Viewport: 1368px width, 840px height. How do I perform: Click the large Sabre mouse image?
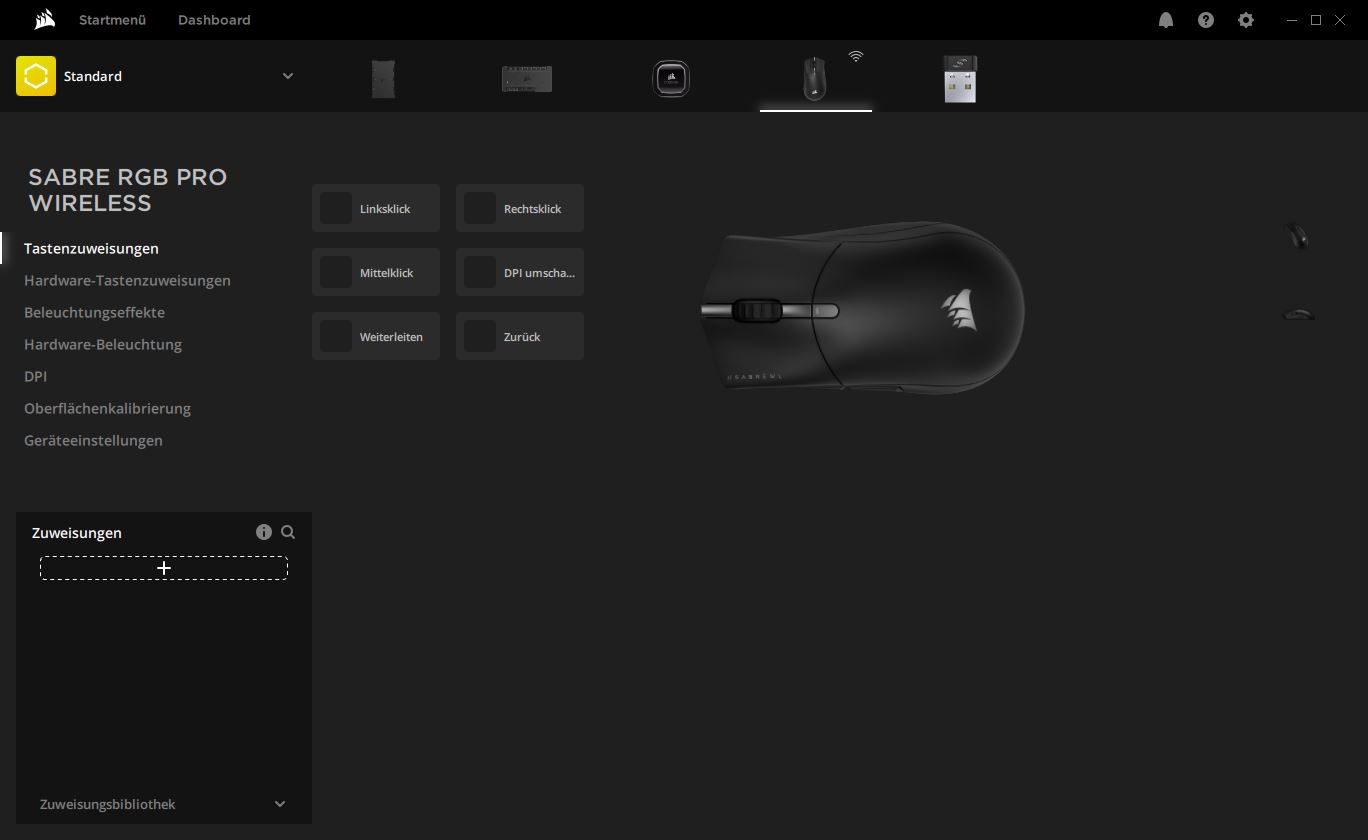tap(862, 308)
